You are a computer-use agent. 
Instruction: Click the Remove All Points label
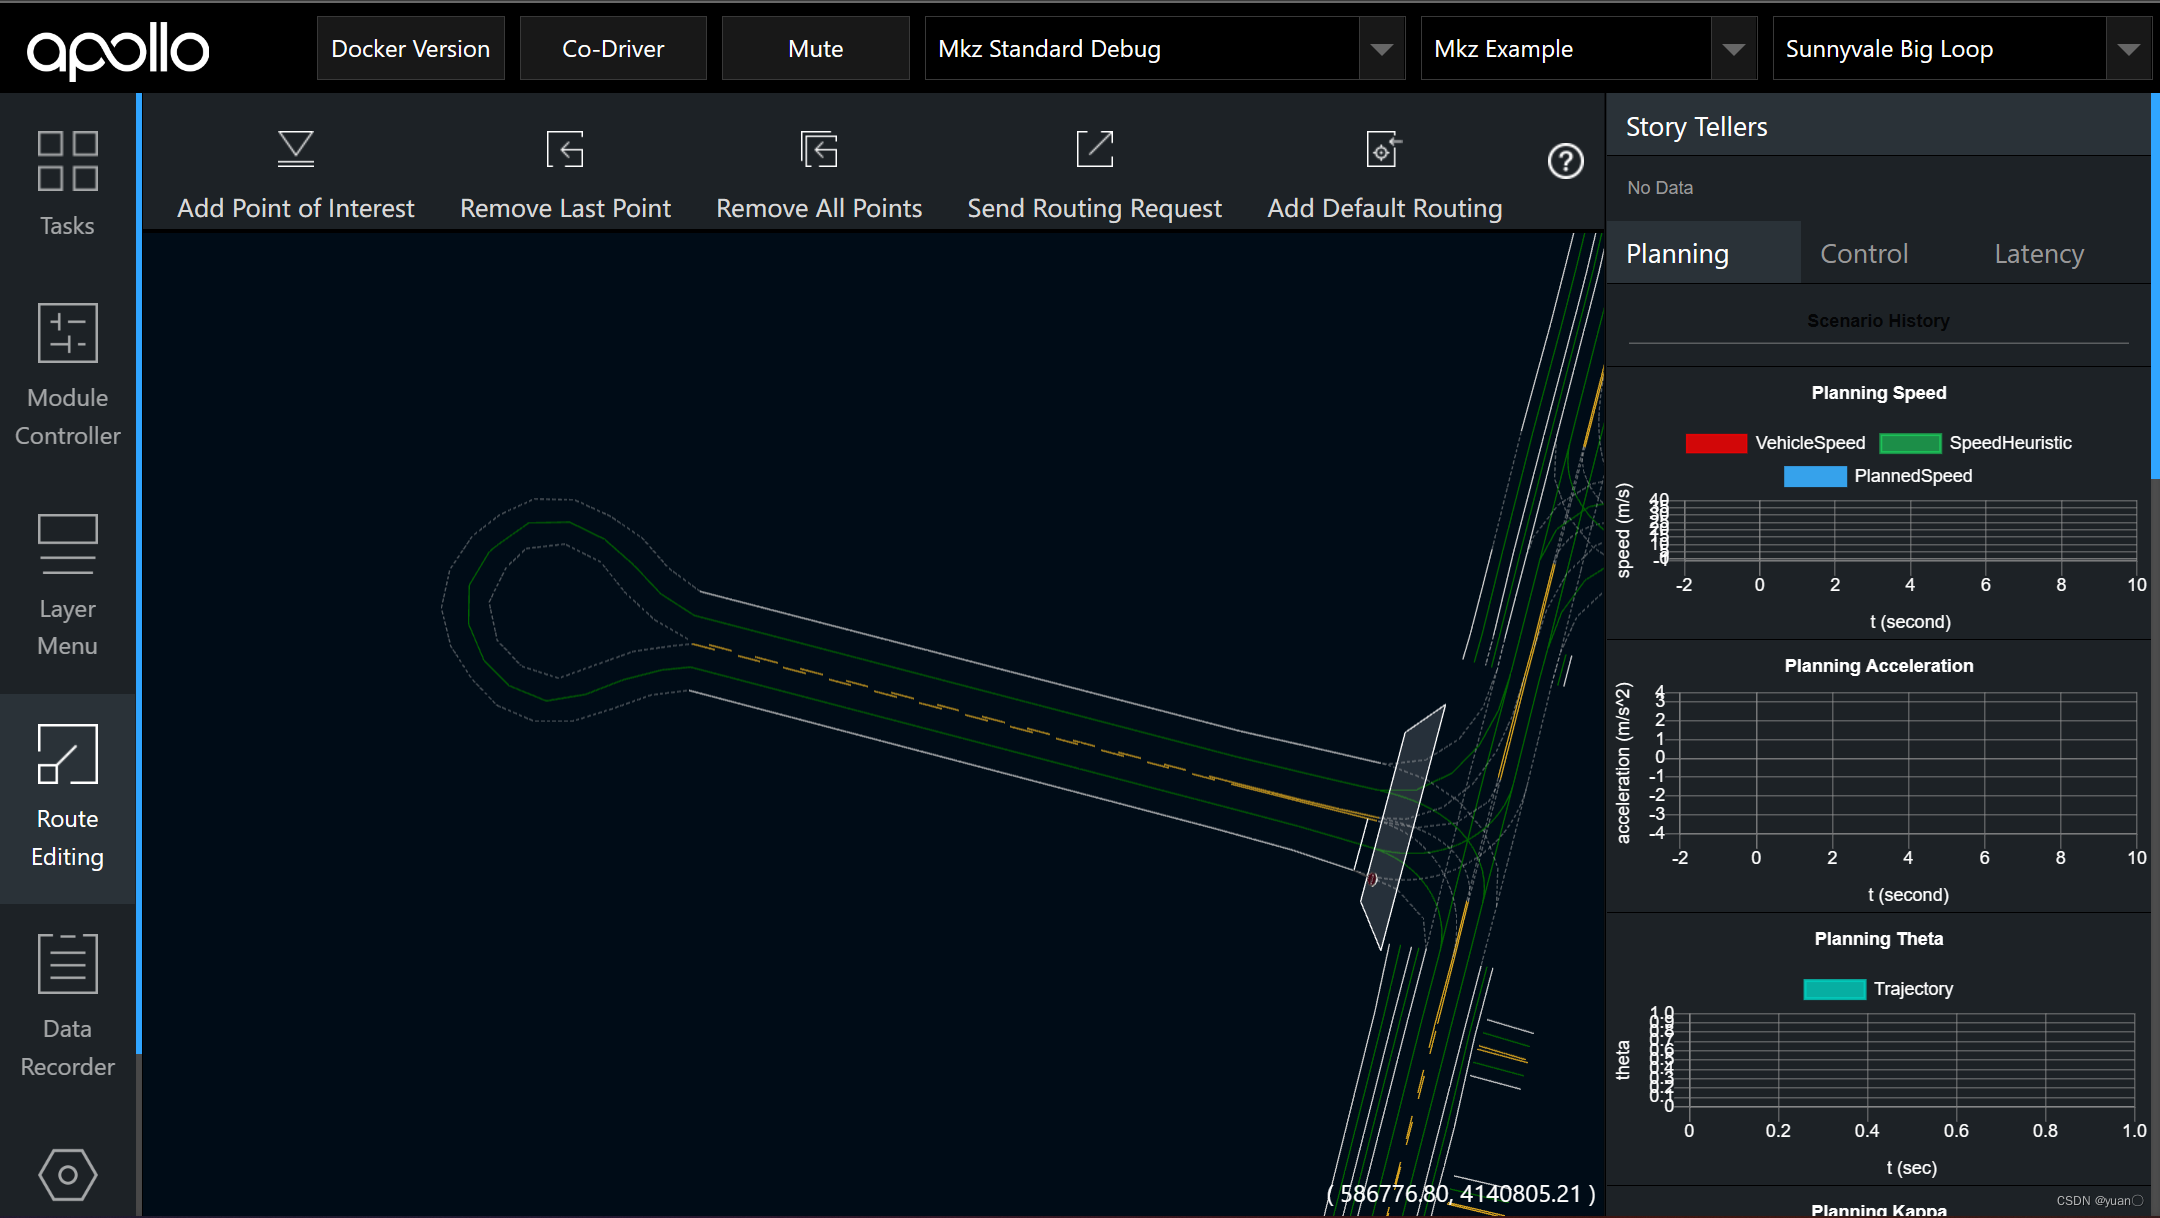[819, 208]
